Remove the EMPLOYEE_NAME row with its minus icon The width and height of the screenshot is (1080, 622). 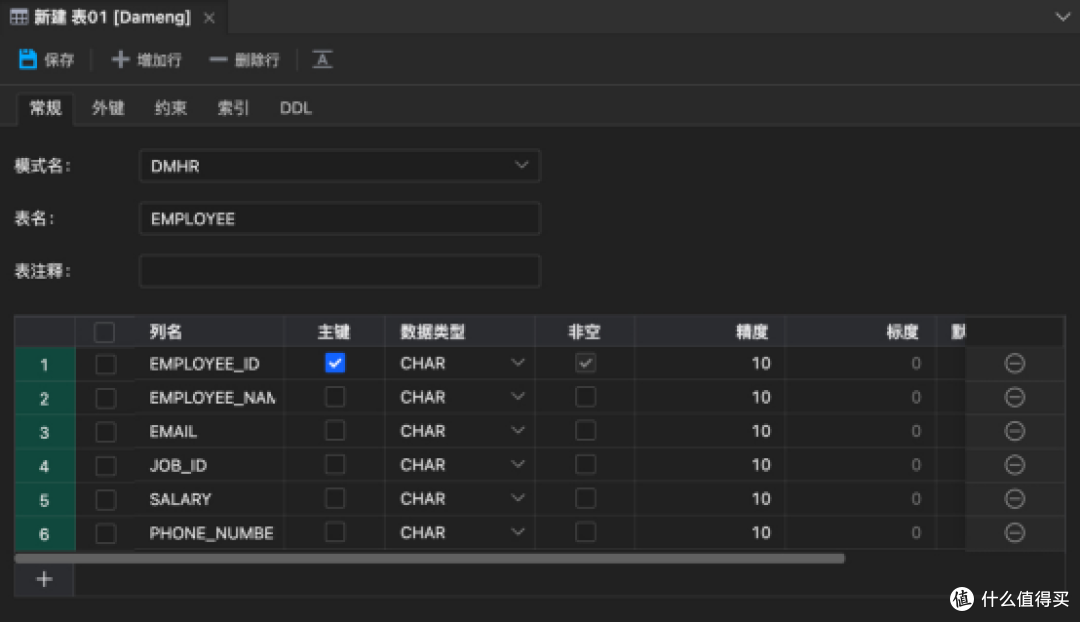pyautogui.click(x=1015, y=397)
